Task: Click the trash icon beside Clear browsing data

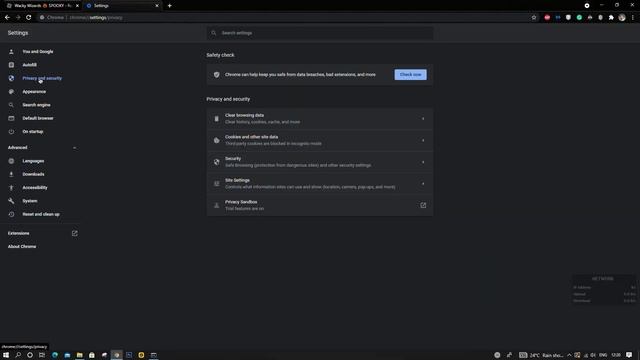Action: (x=217, y=119)
